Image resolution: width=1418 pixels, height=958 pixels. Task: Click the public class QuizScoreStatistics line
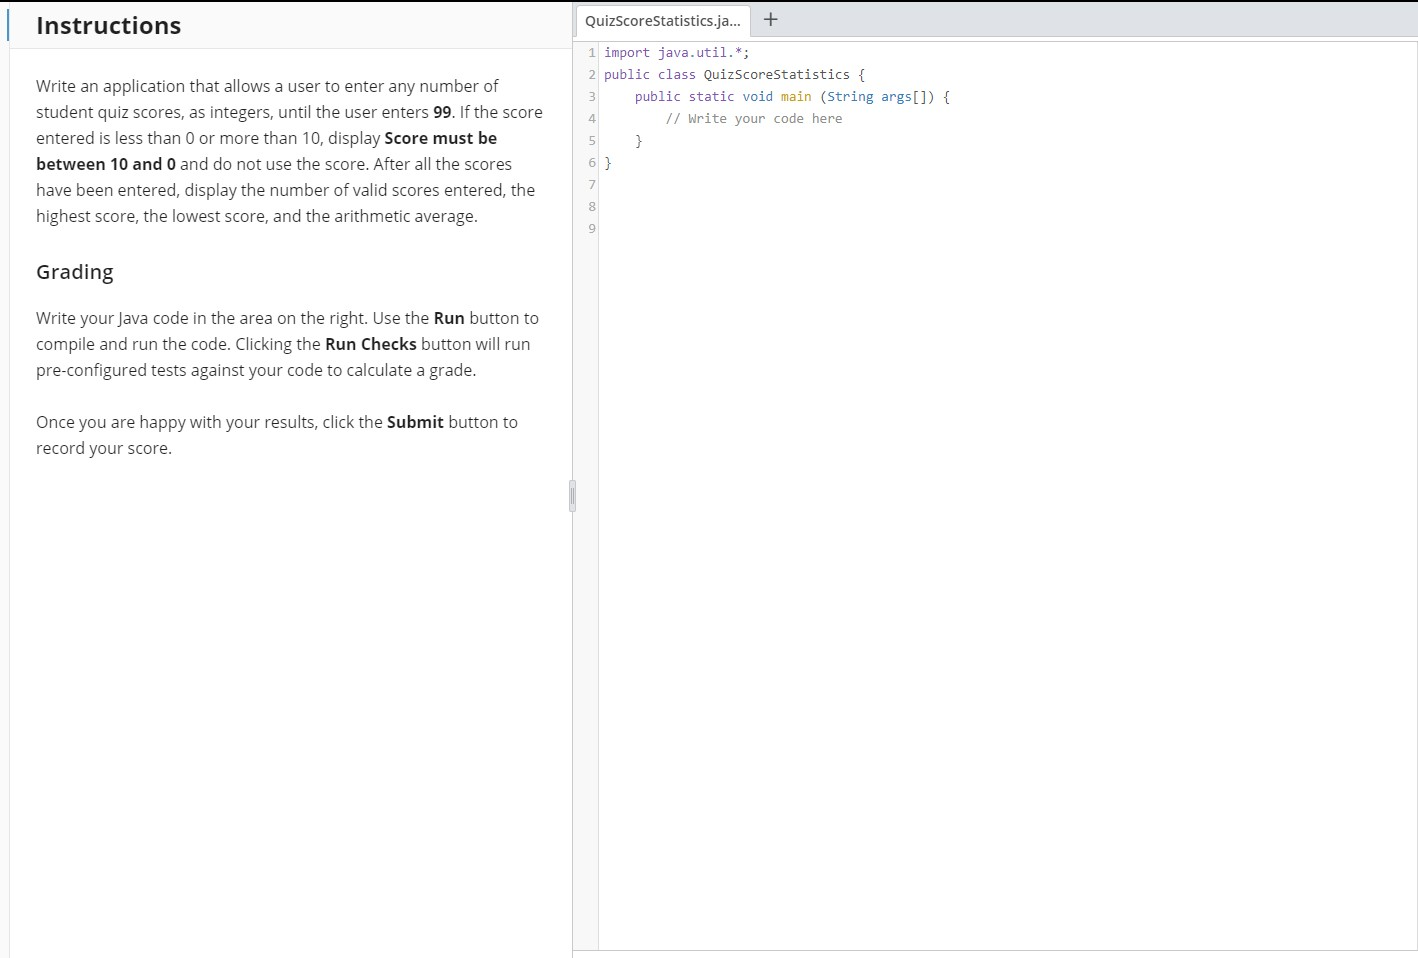coord(734,74)
